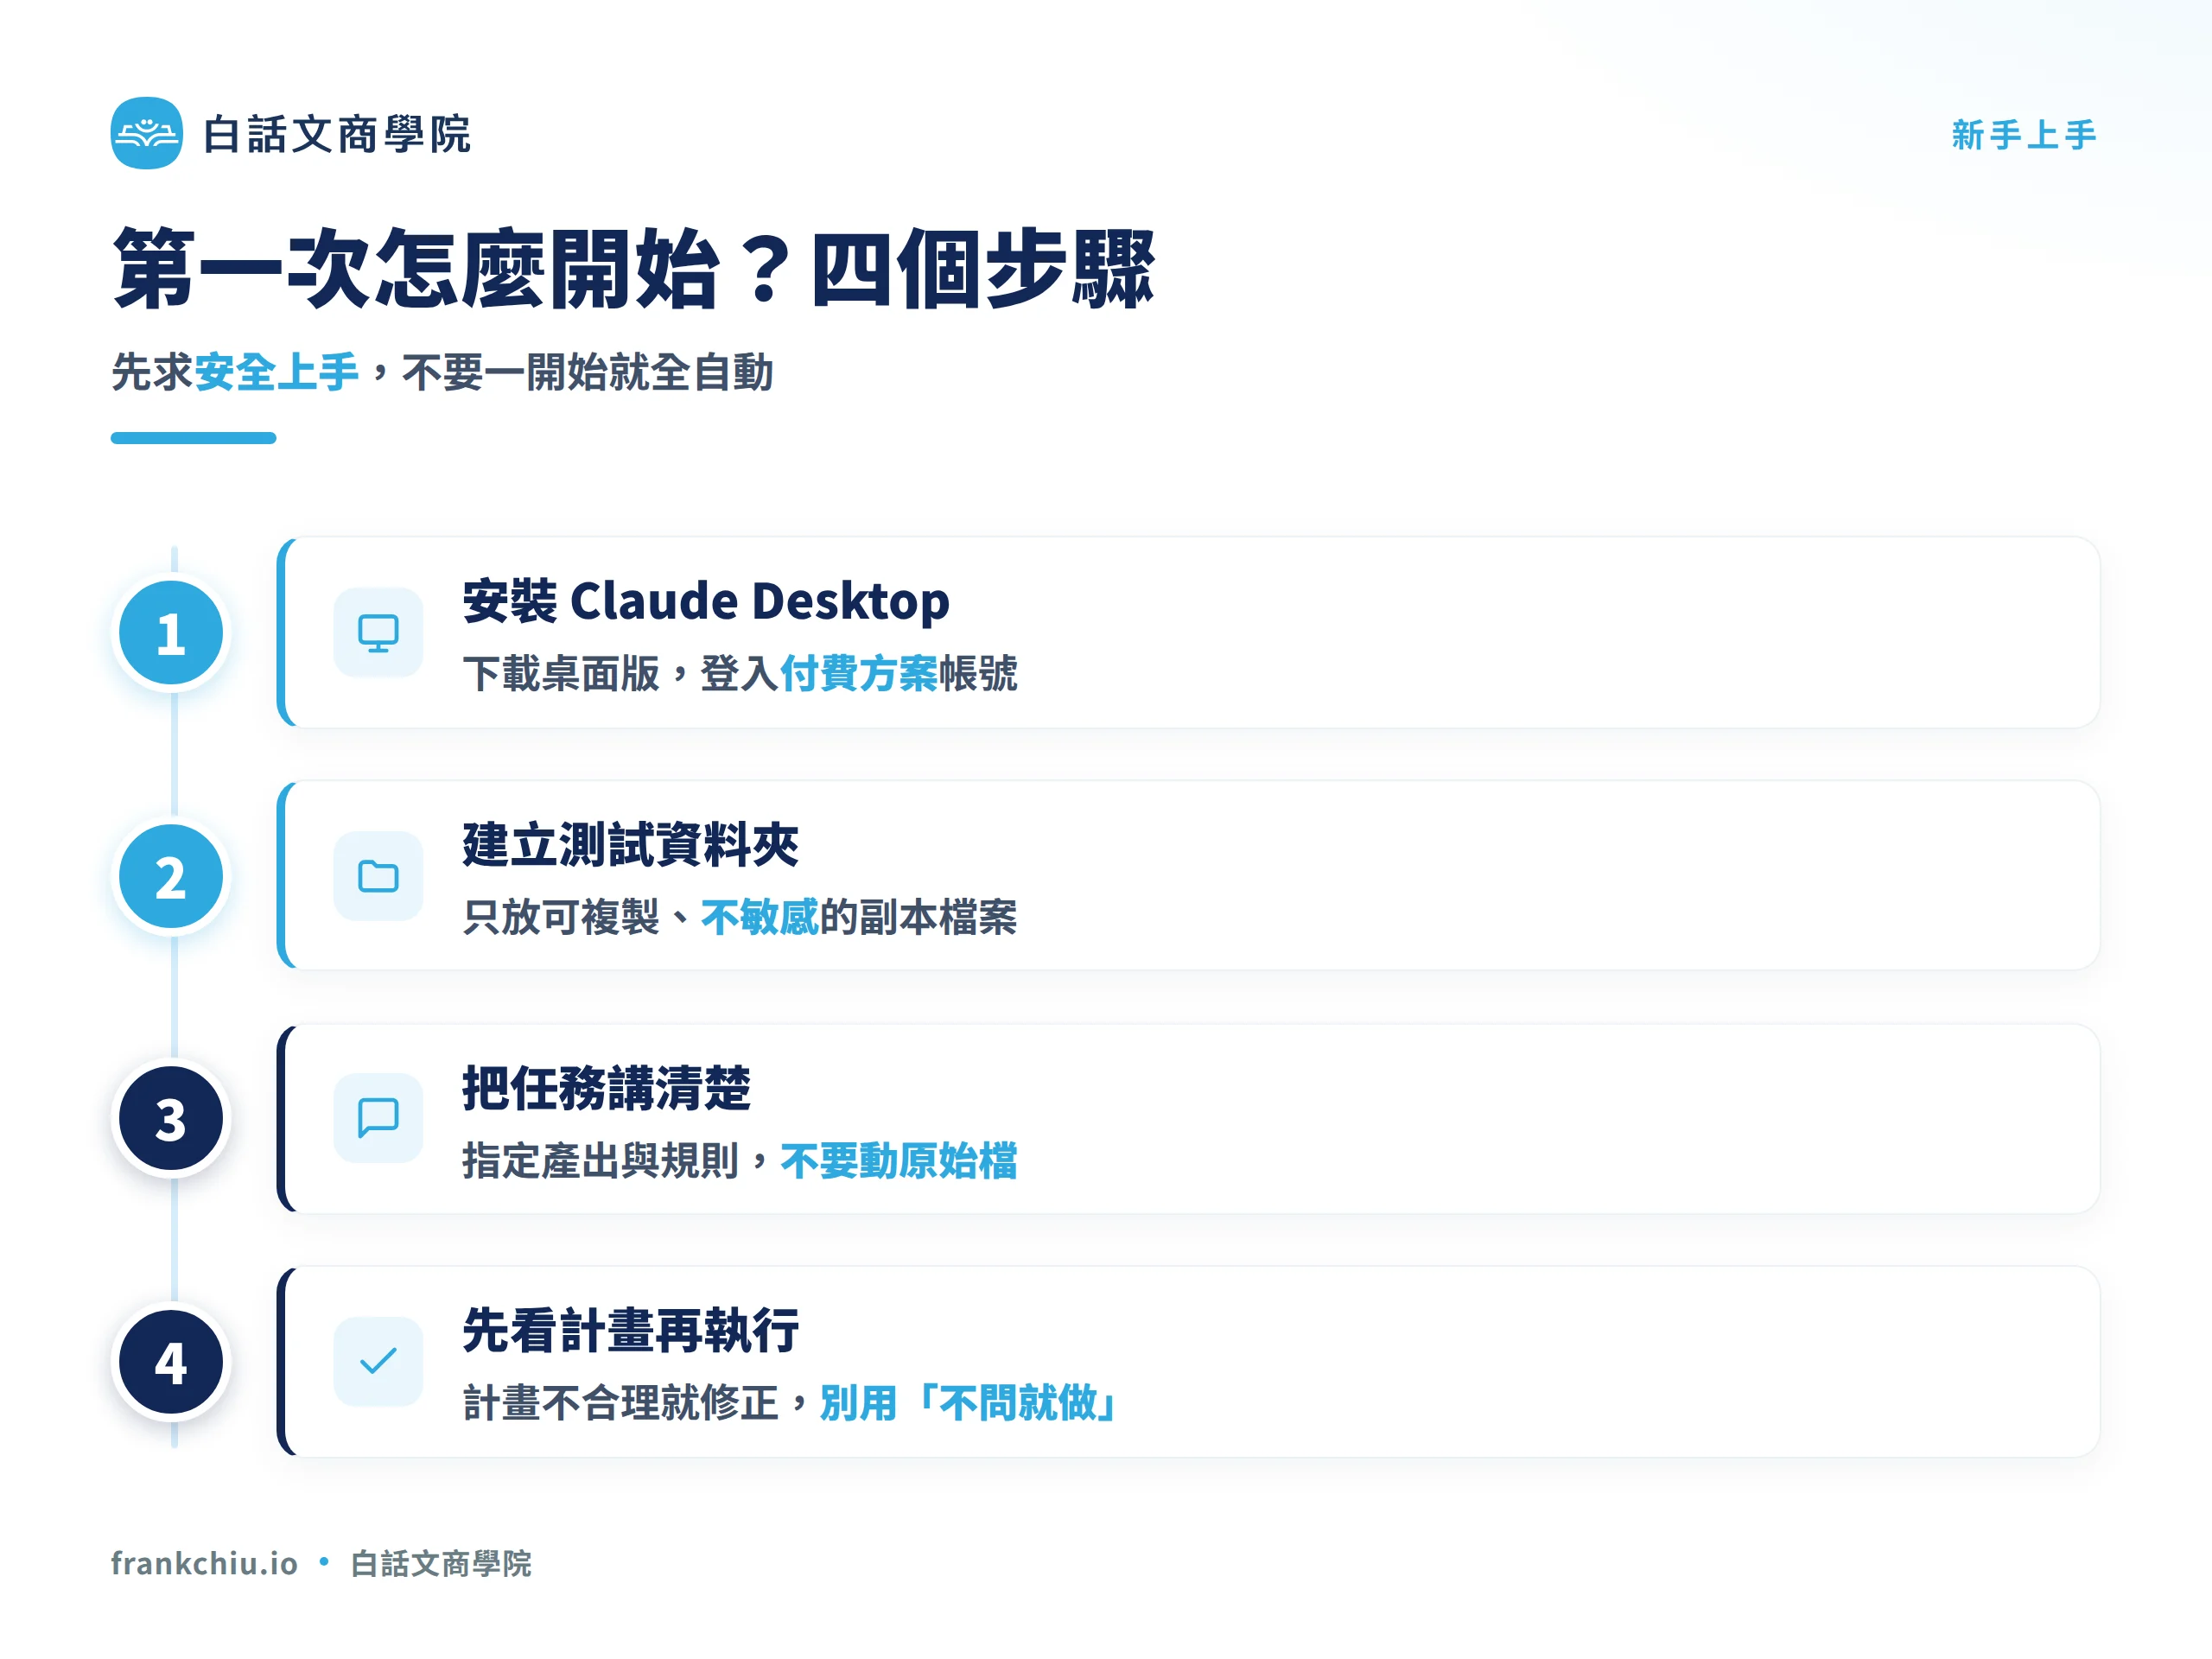This screenshot has height=1659, width=2212.
Task: Click the title 第一次怎麼開始？四個步驟
Action: coord(634,268)
